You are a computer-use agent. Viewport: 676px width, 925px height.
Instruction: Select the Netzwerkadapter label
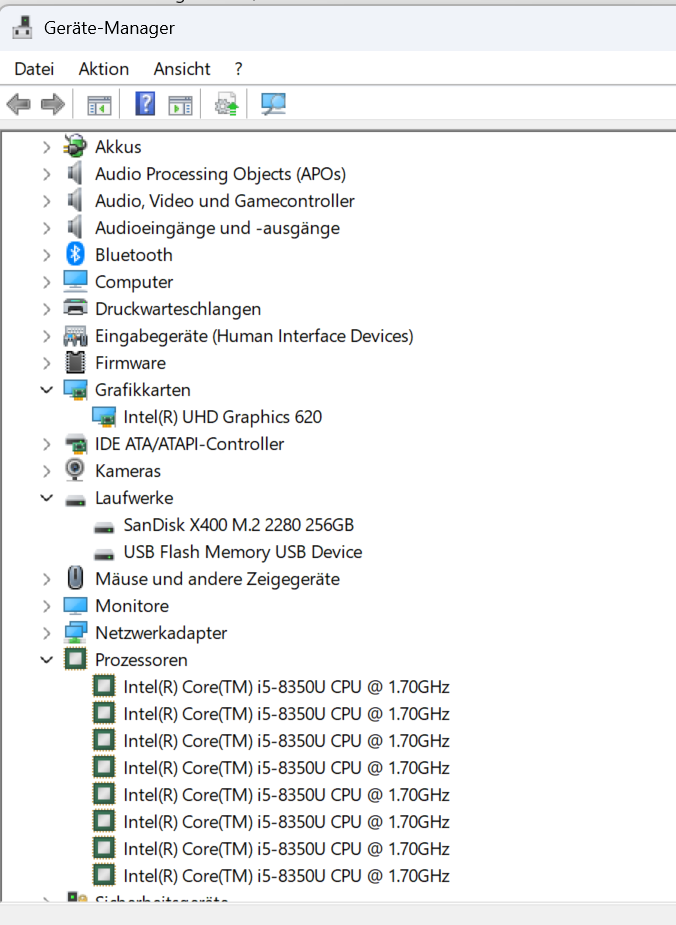[161, 633]
